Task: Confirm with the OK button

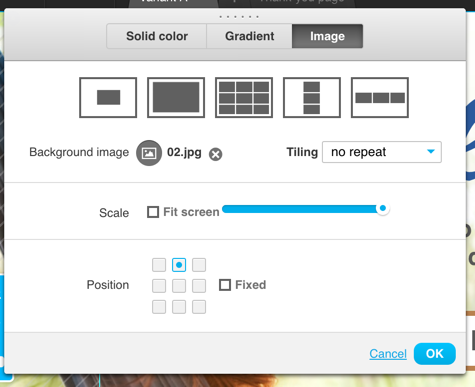Action: [435, 354]
